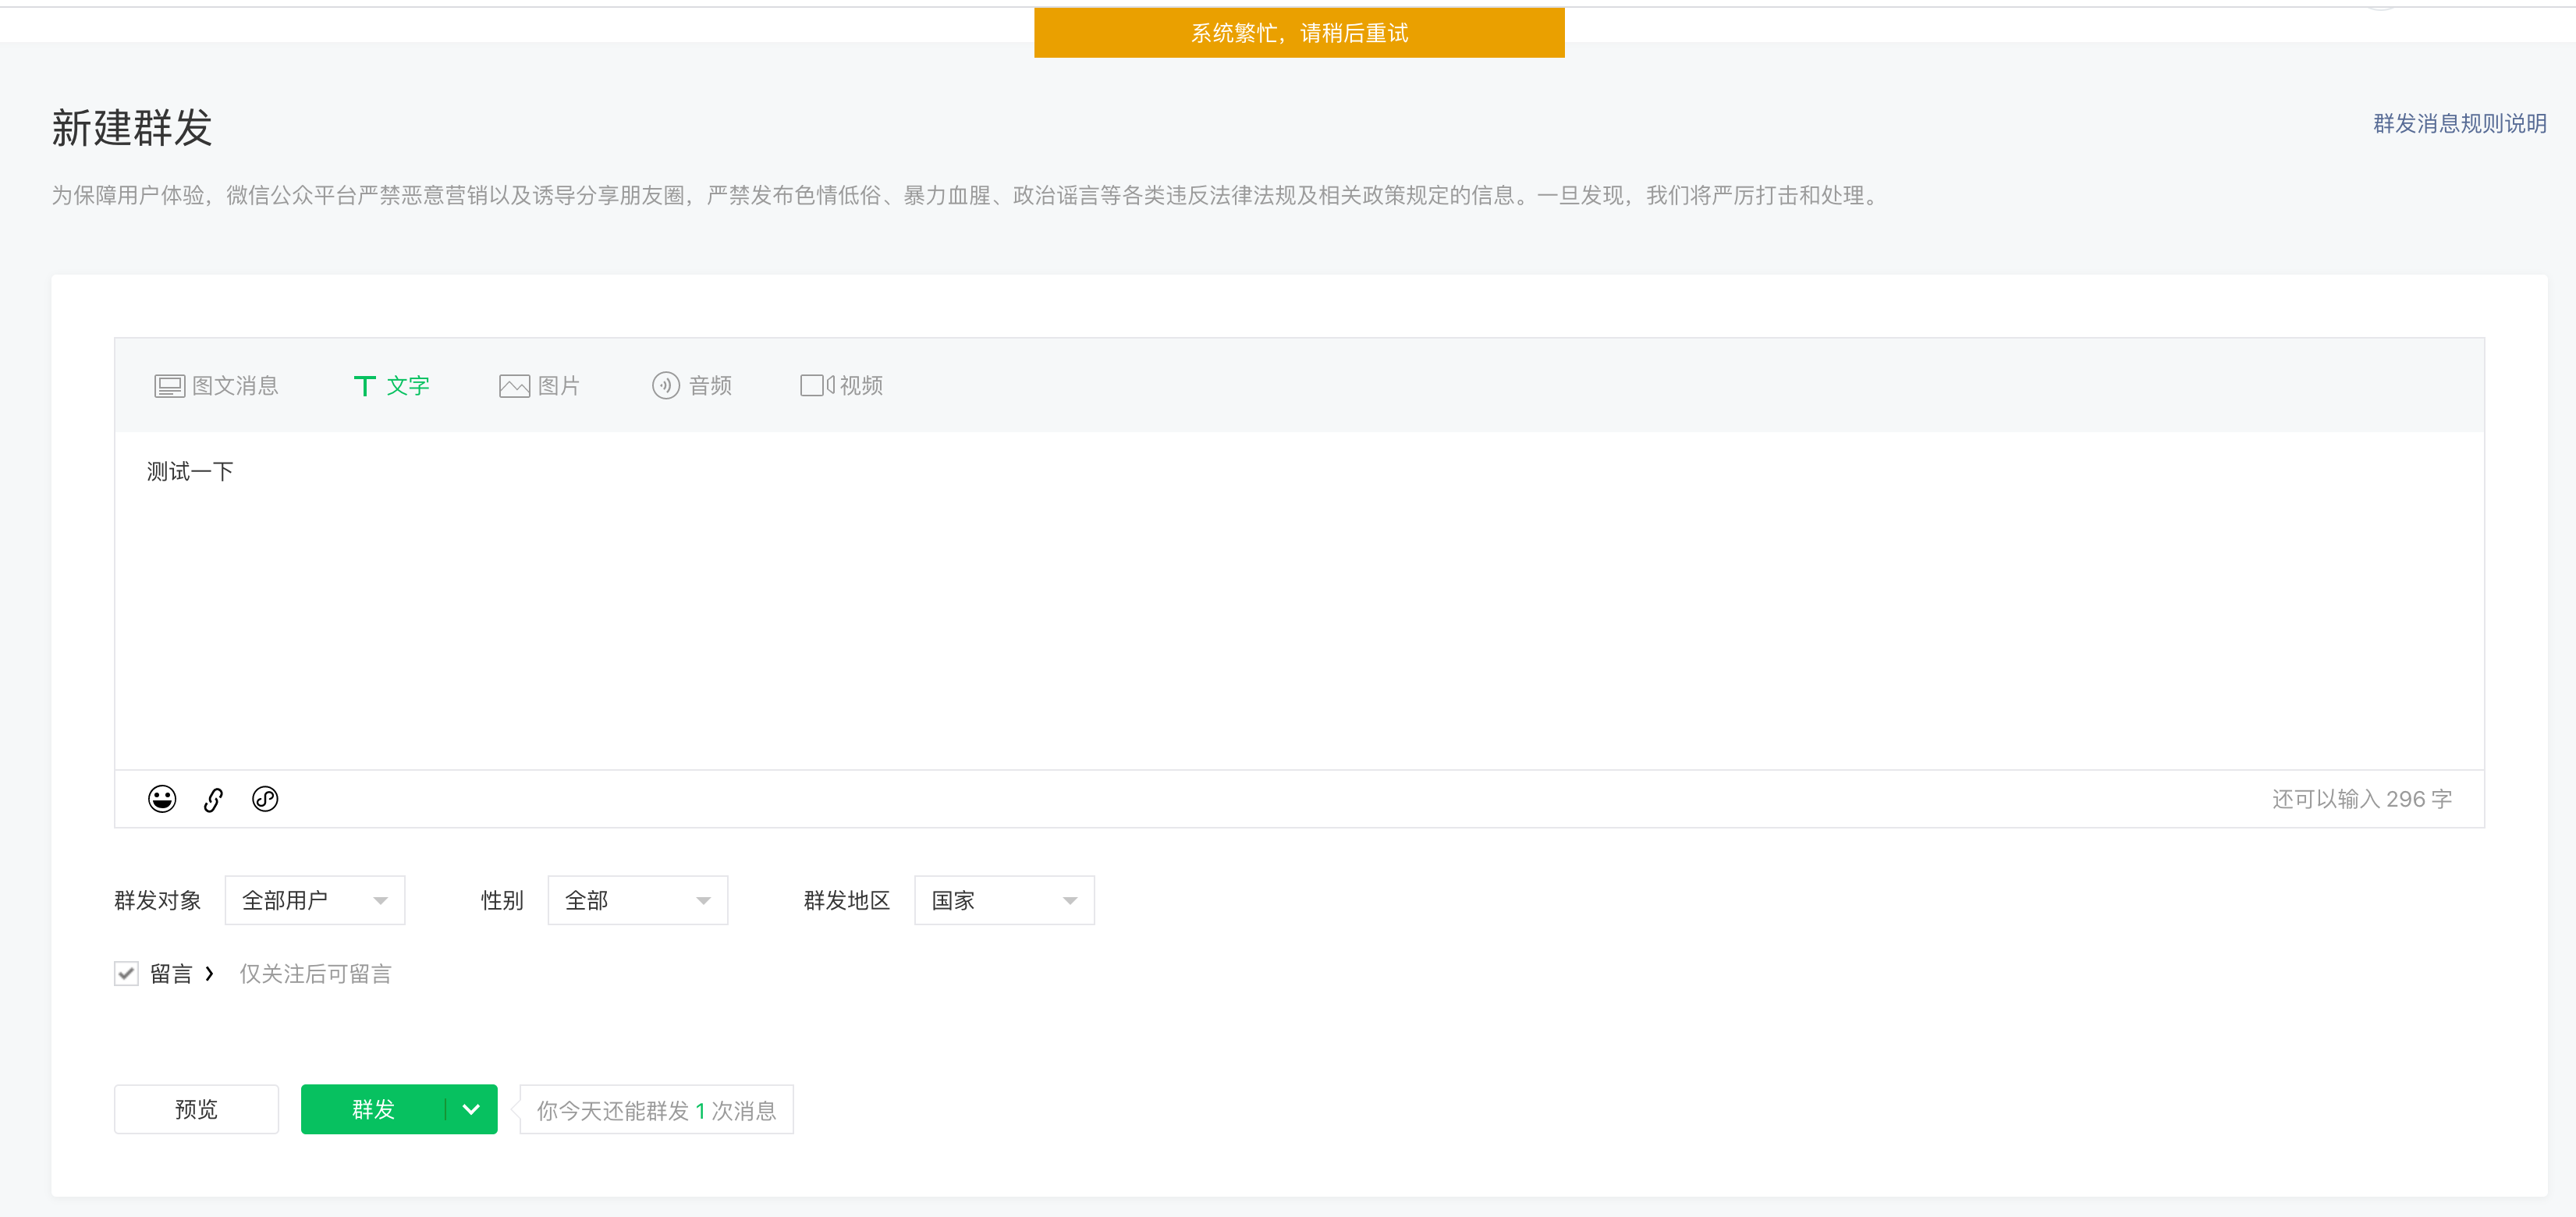Viewport: 2576px width, 1217px height.
Task: Open the 群发地区 国家 dropdown
Action: [1003, 900]
